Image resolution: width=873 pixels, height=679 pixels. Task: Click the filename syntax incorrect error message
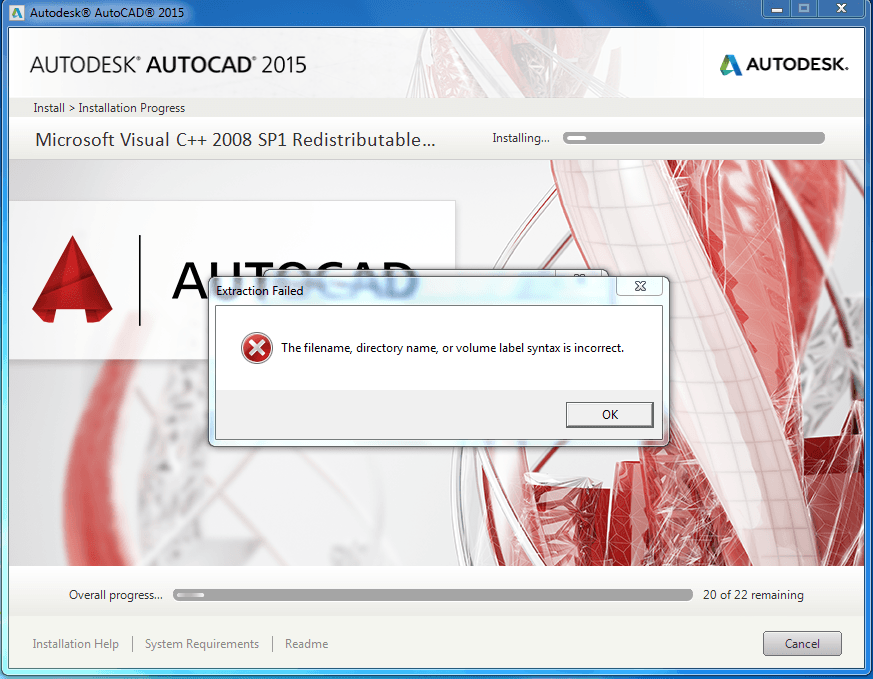coord(453,348)
